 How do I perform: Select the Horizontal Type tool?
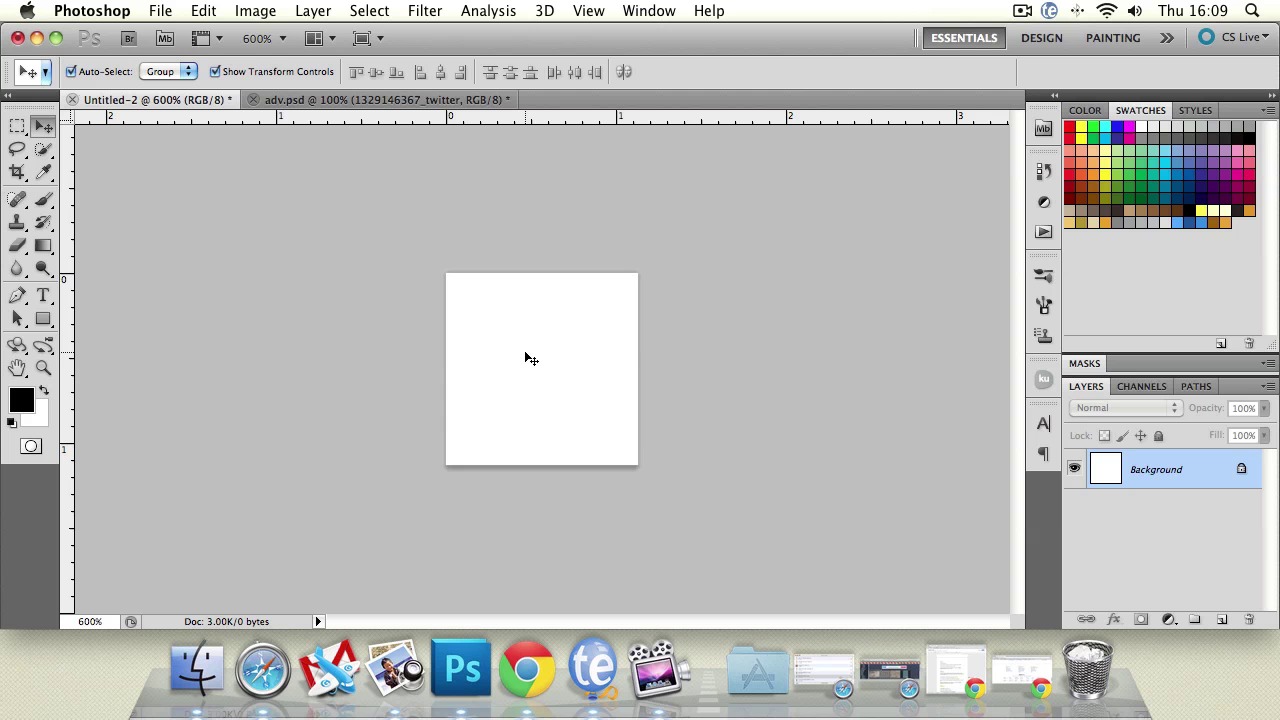click(x=43, y=295)
